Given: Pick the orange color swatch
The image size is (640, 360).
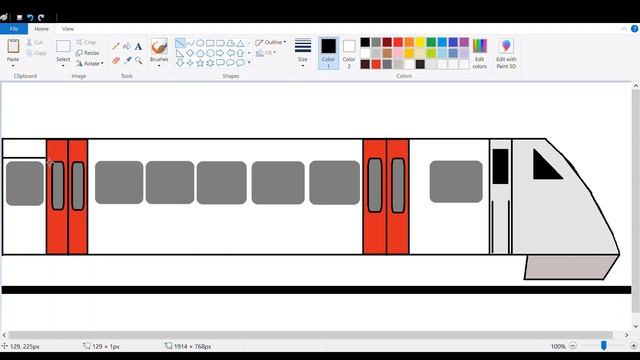Looking at the screenshot, I should click(x=409, y=42).
